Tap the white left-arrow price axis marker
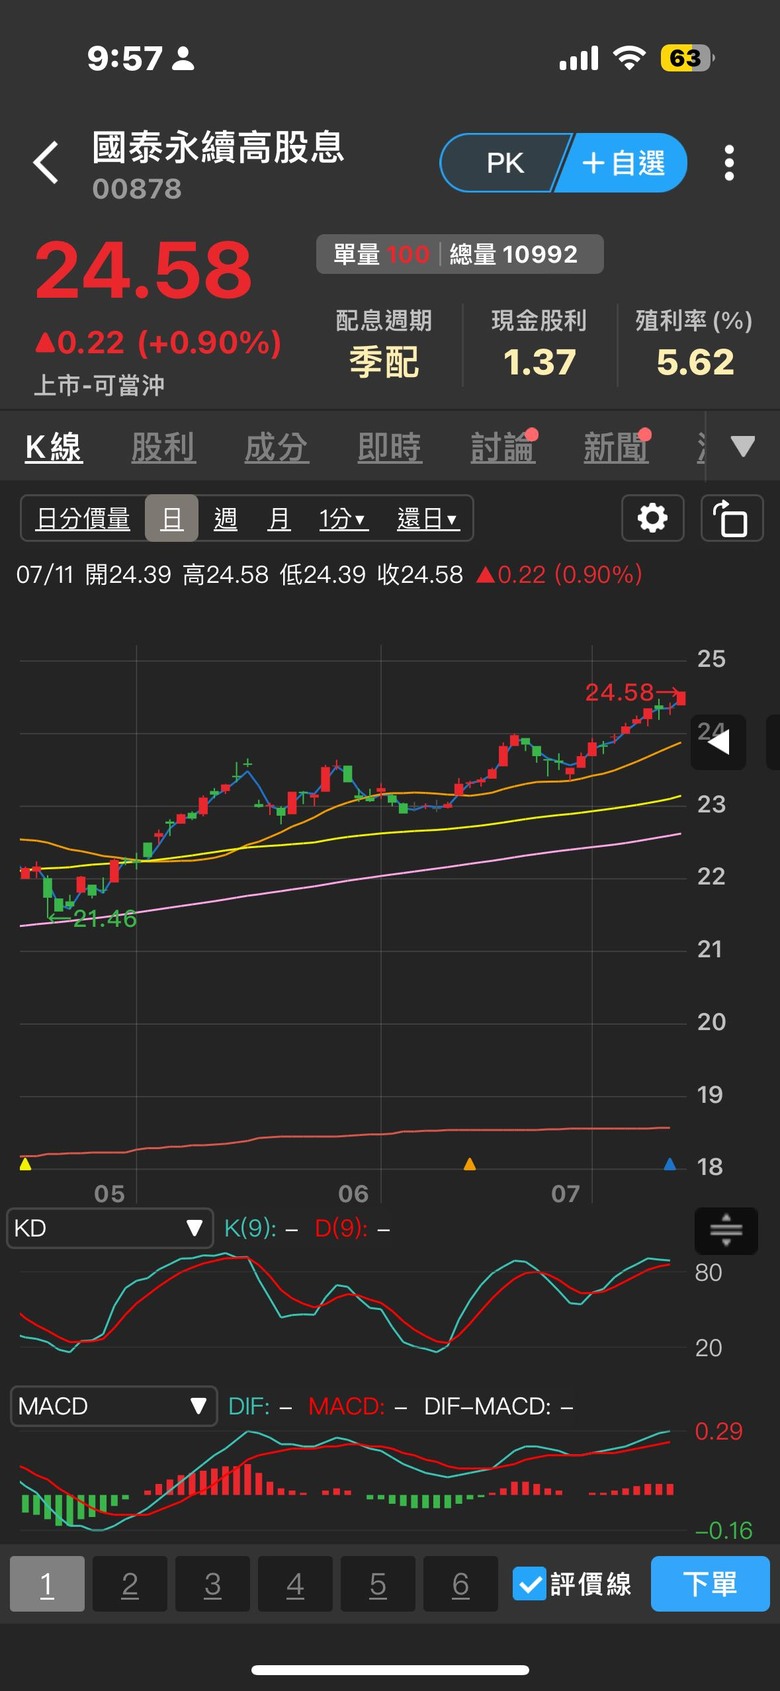 pyautogui.click(x=718, y=741)
